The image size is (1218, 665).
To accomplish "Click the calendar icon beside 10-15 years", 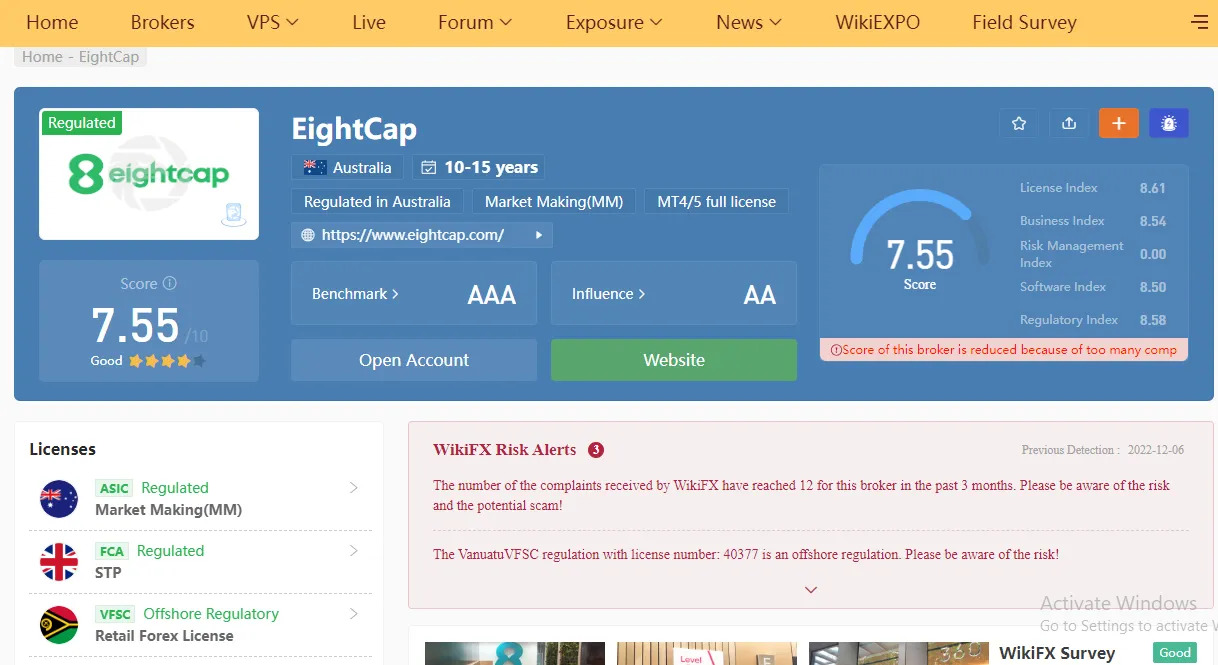I will [x=429, y=167].
